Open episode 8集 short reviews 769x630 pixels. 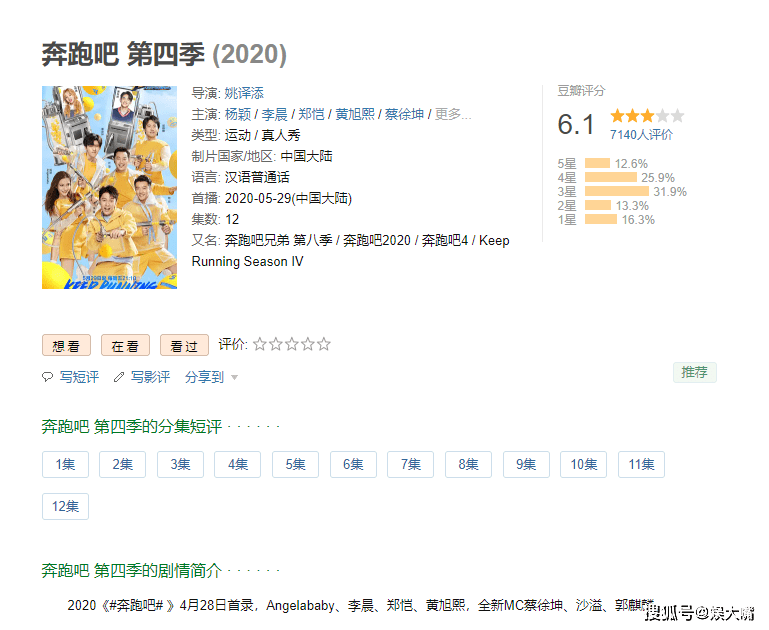pos(468,464)
